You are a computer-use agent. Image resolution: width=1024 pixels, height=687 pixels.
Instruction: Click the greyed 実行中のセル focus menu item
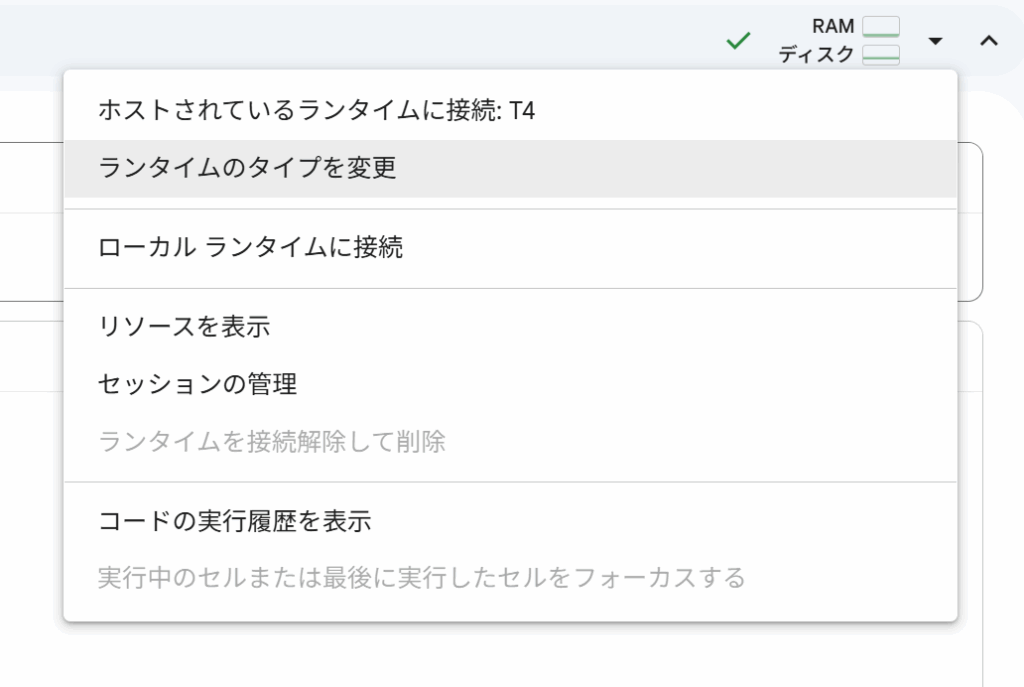pyautogui.click(x=421, y=577)
